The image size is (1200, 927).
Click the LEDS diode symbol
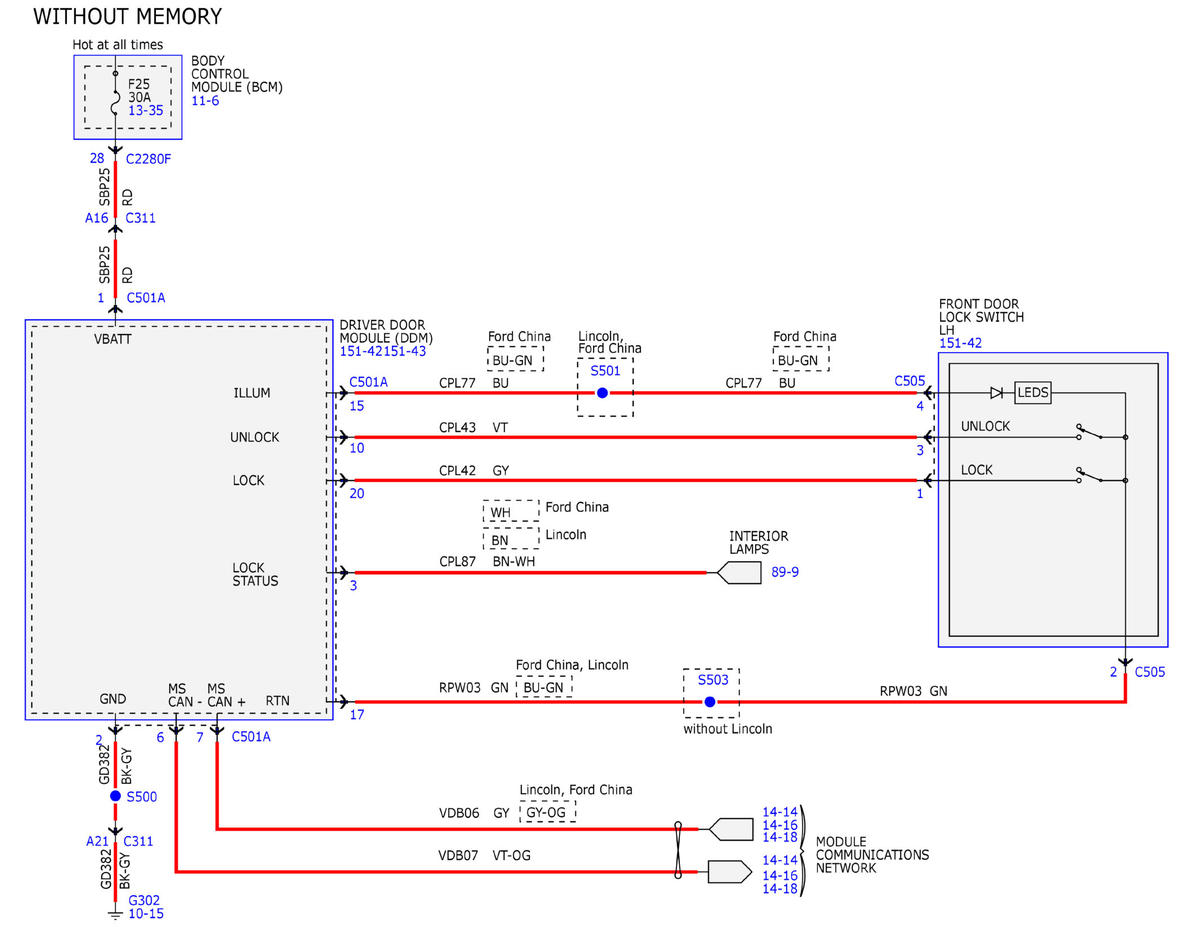pos(996,393)
